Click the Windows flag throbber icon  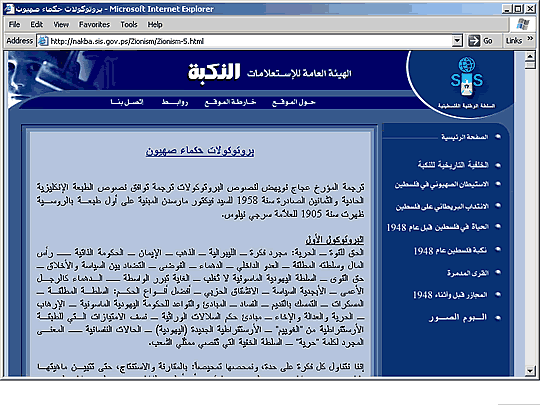tap(523, 24)
